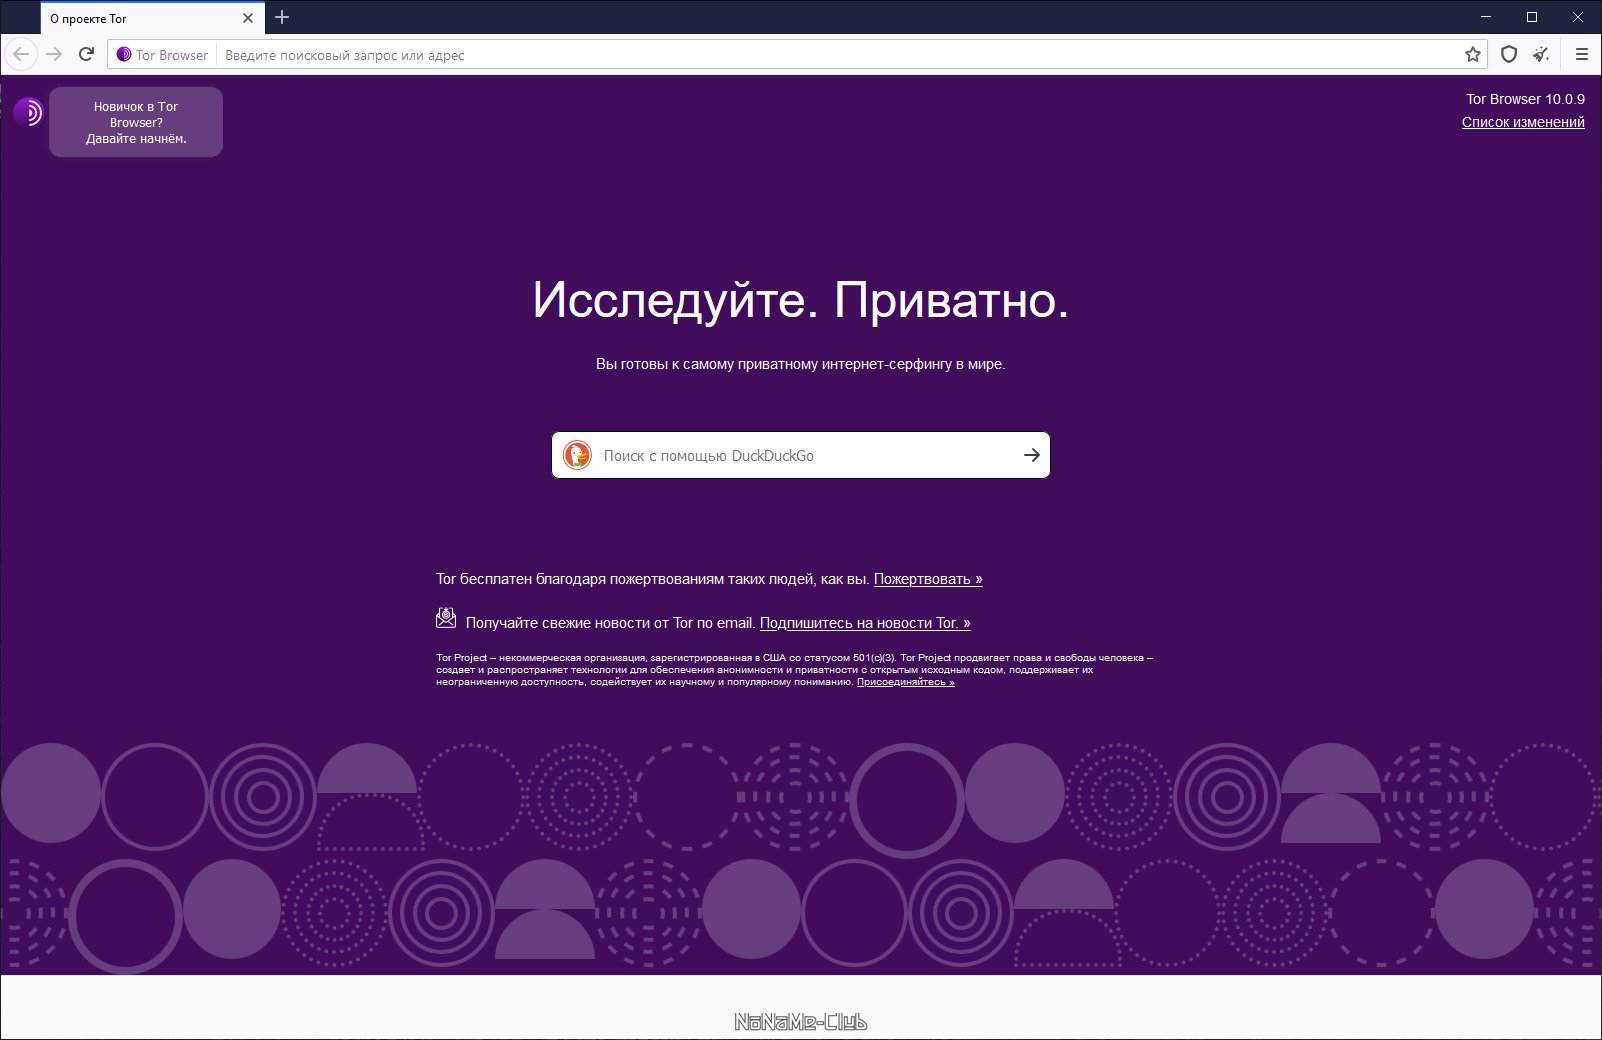
Task: Open the hamburger application menu
Action: (1581, 54)
